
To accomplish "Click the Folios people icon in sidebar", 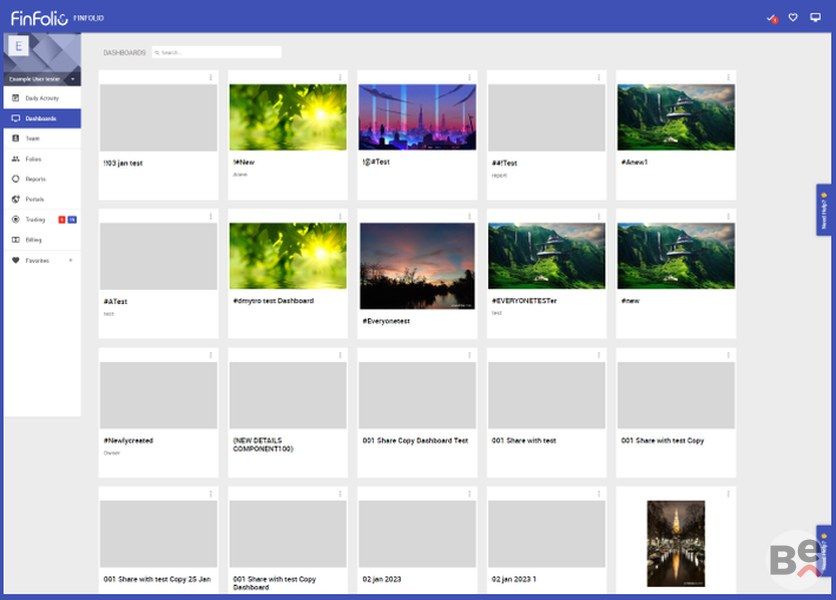I will (x=15, y=159).
